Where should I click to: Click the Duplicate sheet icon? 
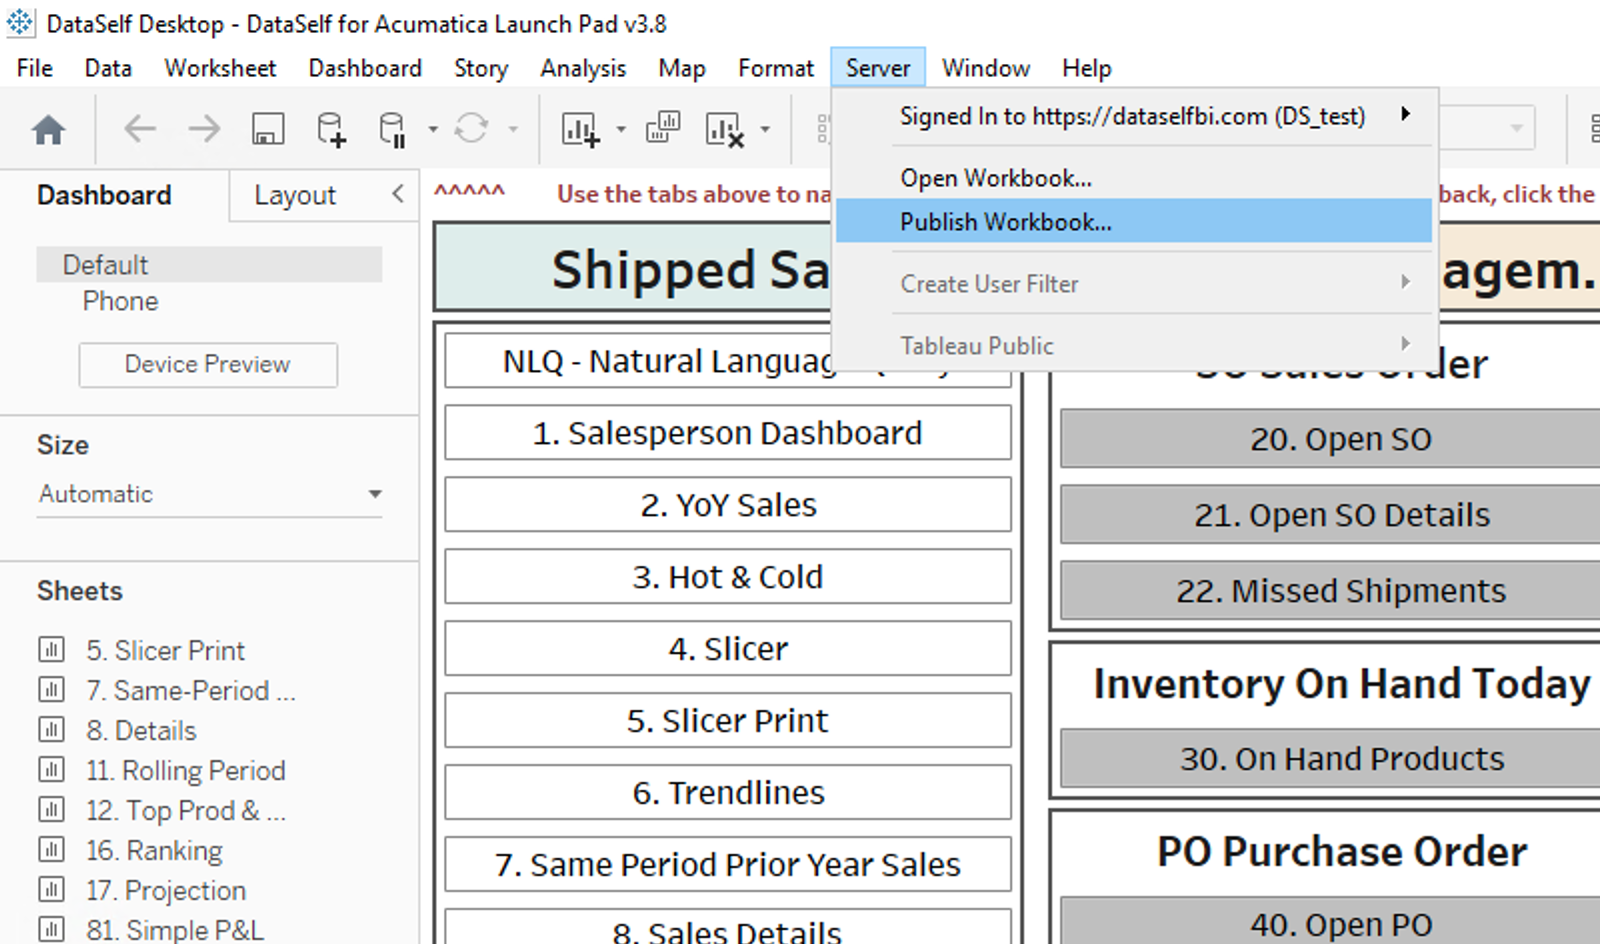662,129
